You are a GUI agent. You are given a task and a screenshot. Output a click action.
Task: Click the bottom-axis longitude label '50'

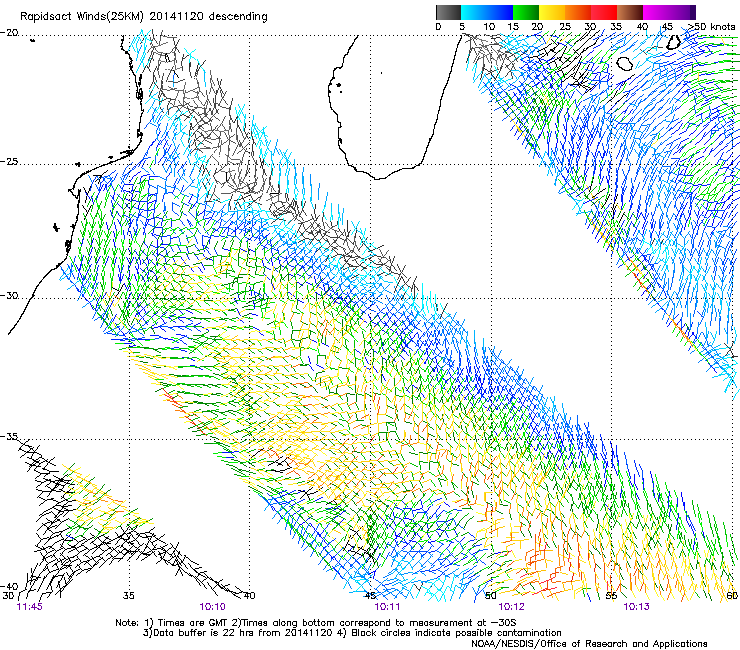[x=491, y=596]
